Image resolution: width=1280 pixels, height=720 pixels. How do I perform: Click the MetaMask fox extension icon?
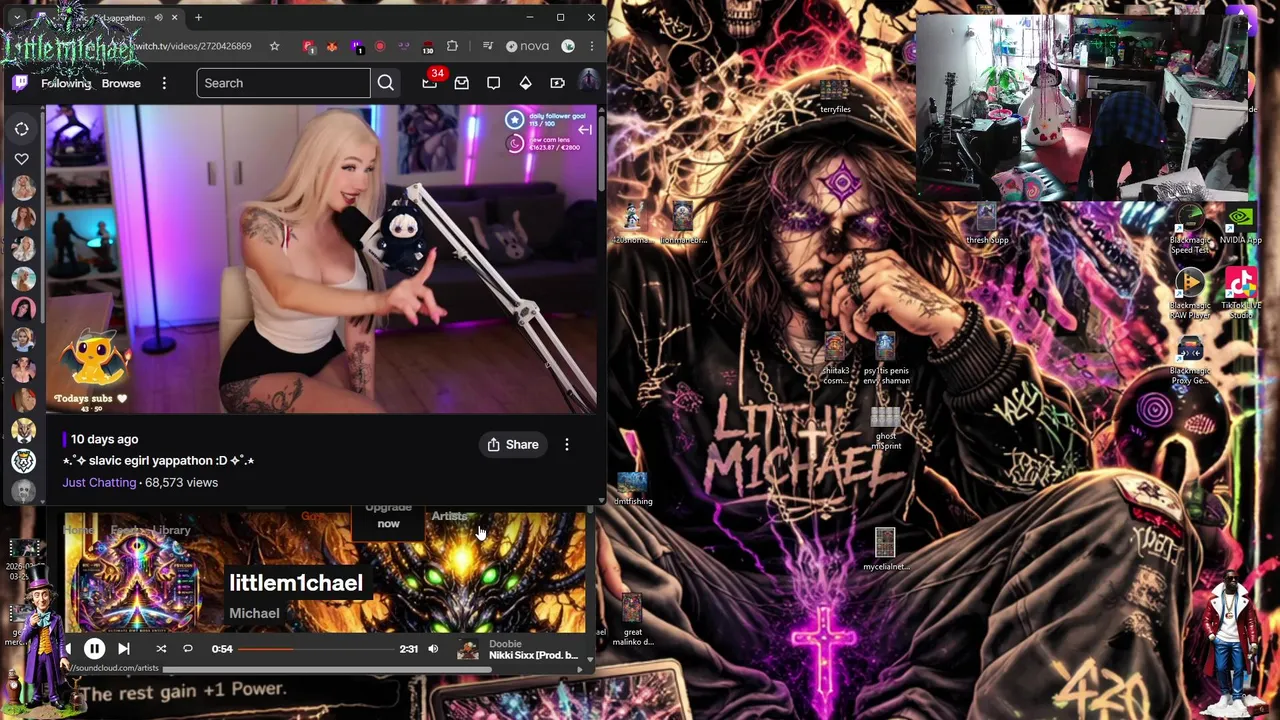point(332,46)
